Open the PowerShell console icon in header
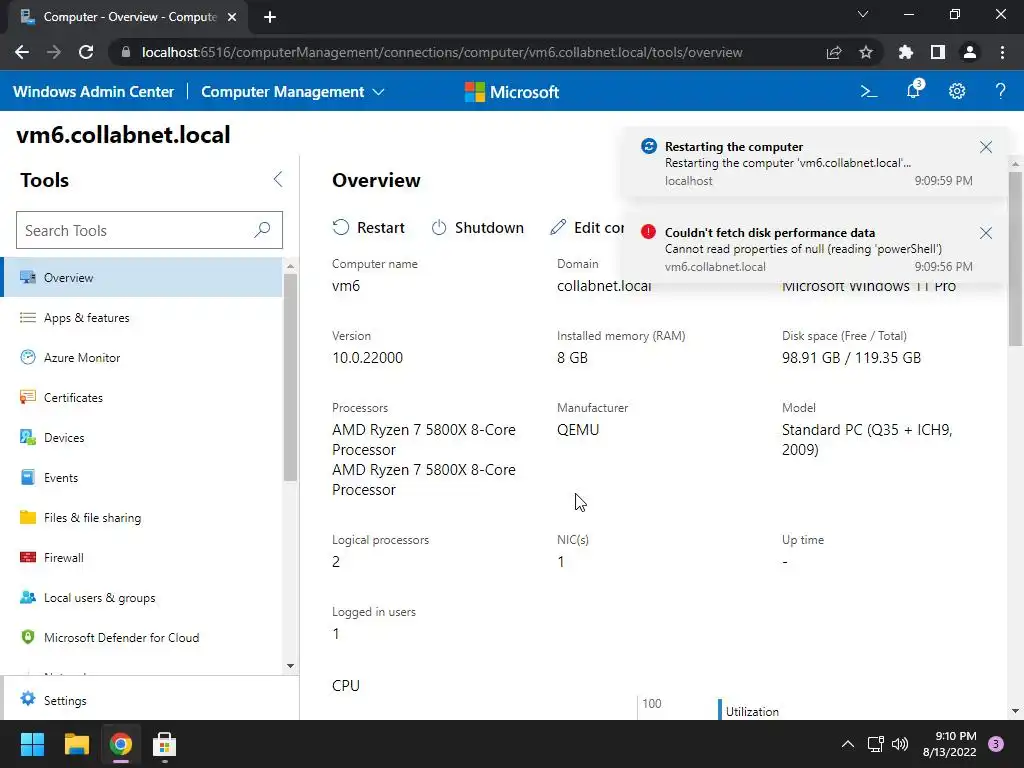Viewport: 1024px width, 768px height. (869, 91)
